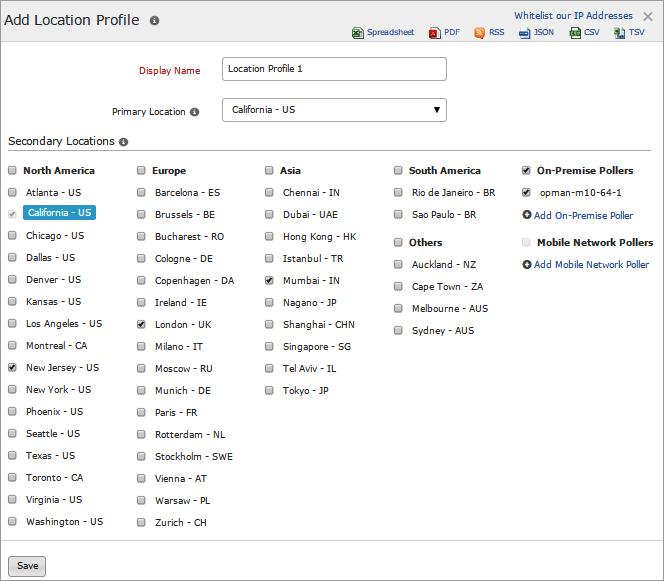
Task: Uncheck the opman-m10-64-1 poller
Action: pos(527,192)
